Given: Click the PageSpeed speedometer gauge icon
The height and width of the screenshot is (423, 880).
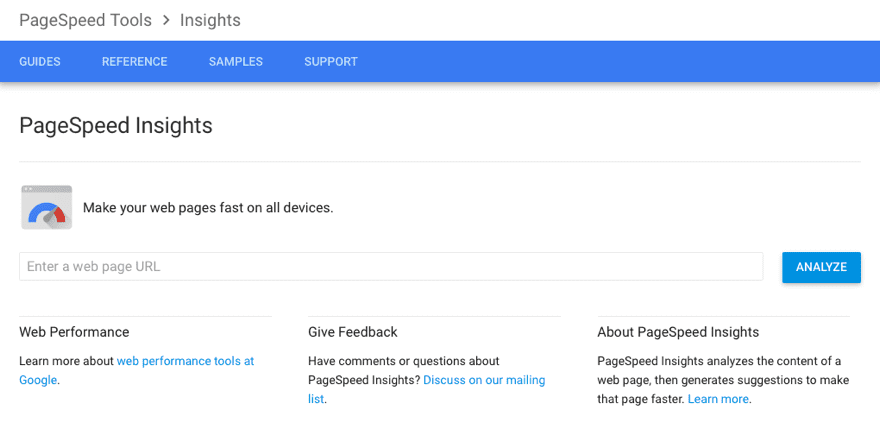Looking at the screenshot, I should (47, 207).
